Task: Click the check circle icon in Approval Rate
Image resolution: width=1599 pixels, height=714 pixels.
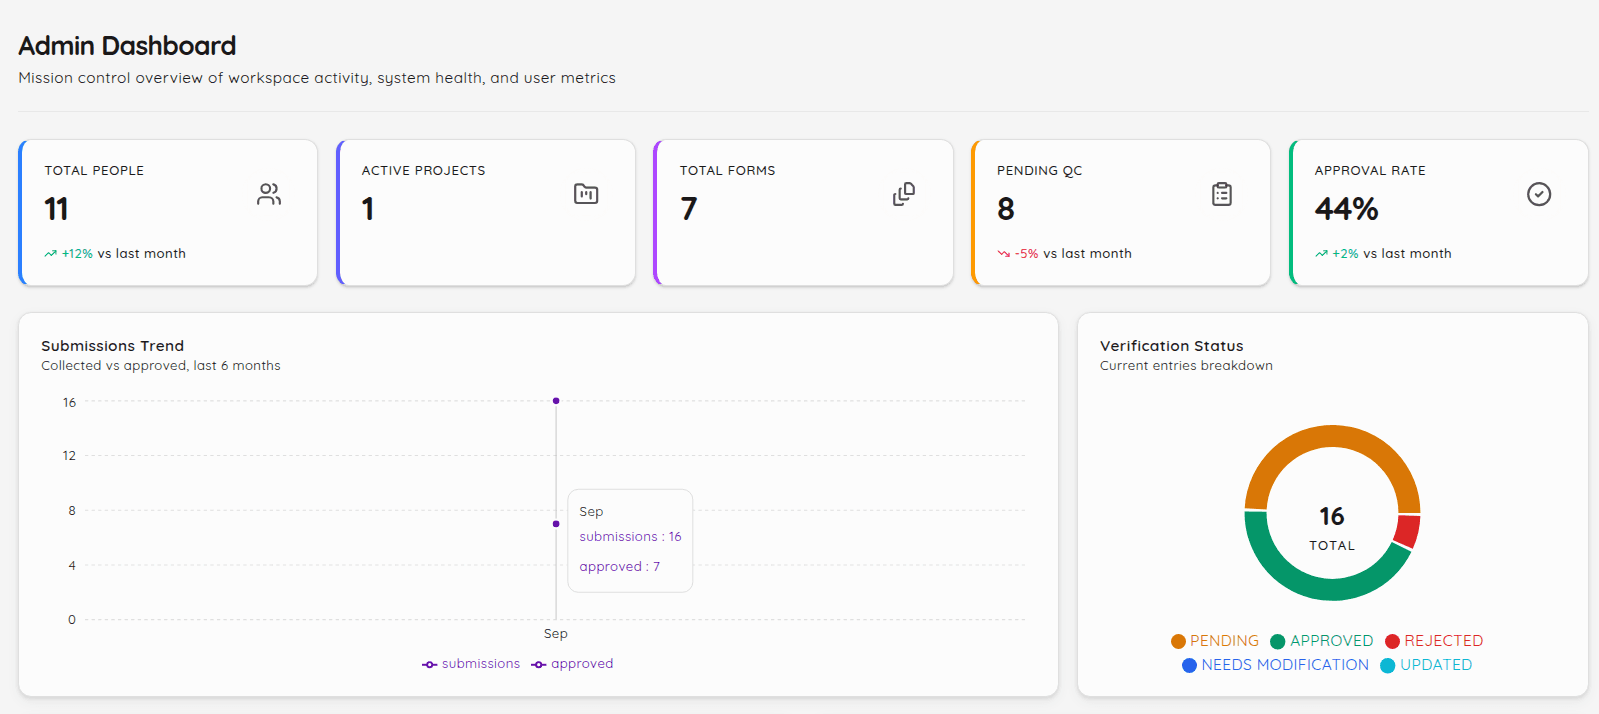Action: pos(1539,194)
